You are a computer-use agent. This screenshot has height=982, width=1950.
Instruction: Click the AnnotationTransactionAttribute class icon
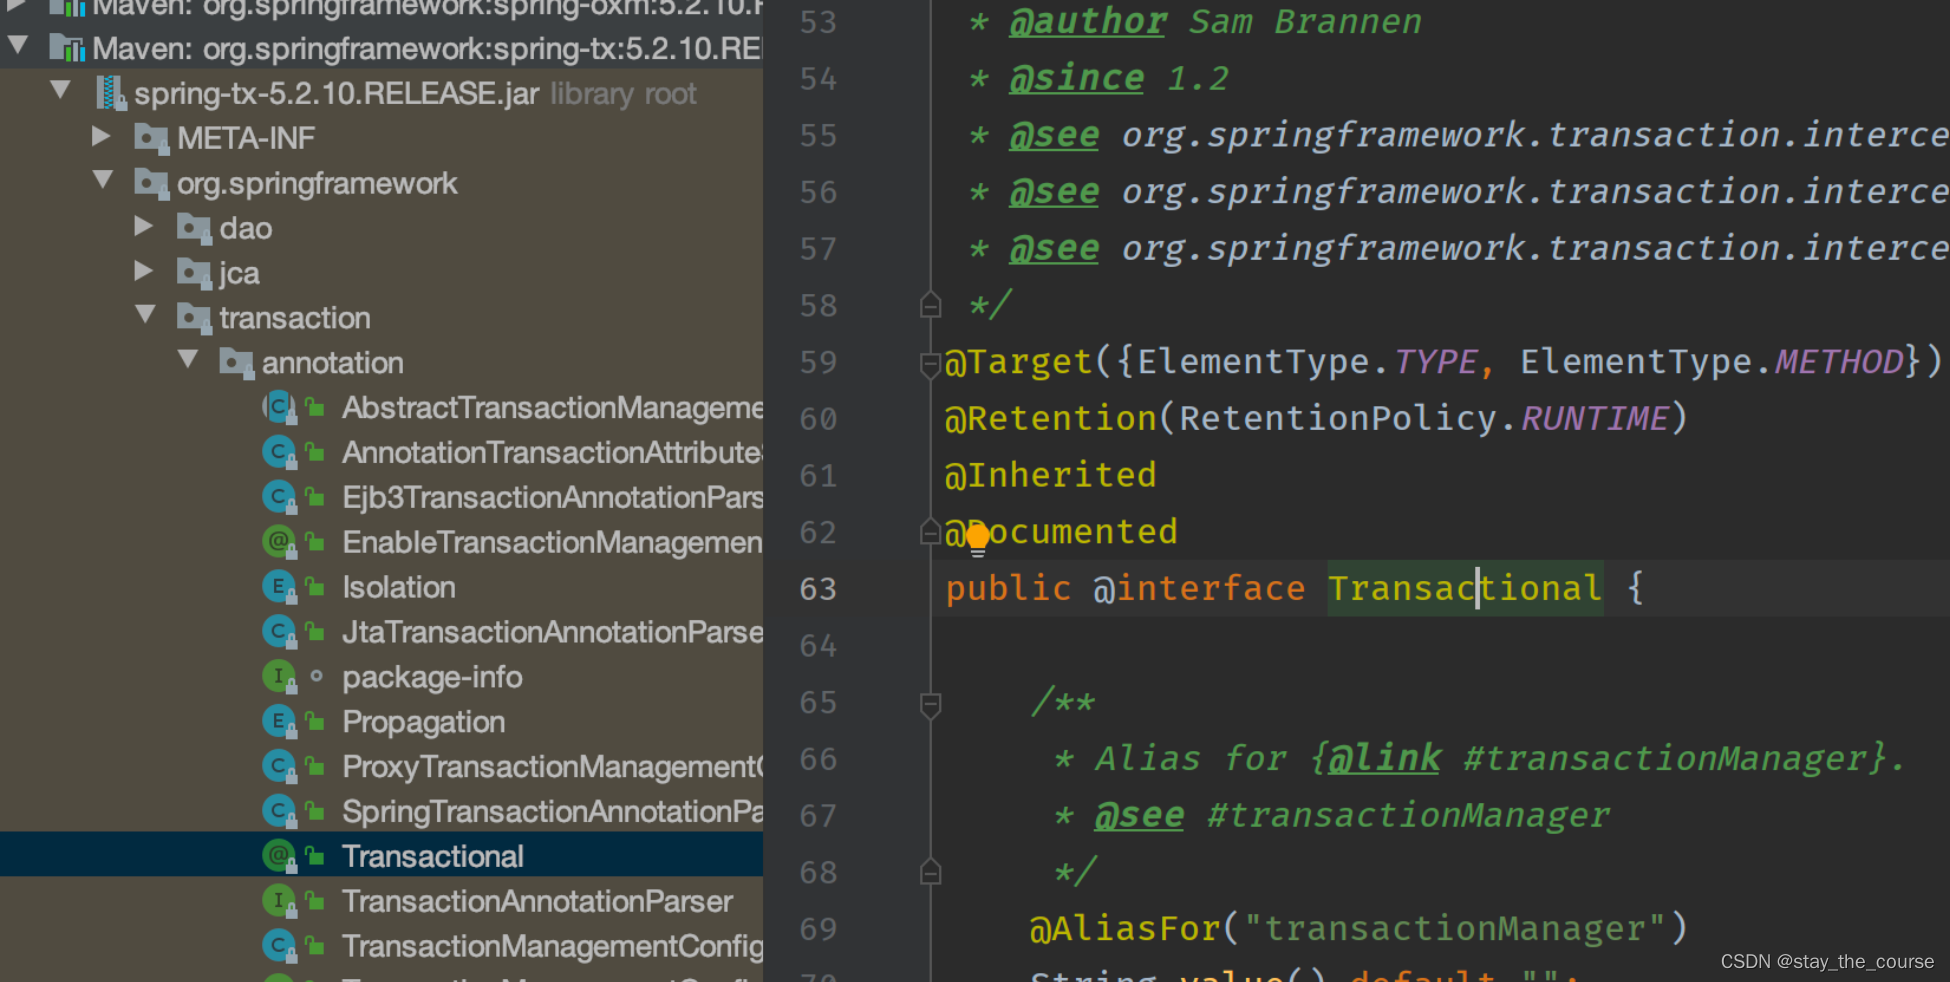[280, 452]
